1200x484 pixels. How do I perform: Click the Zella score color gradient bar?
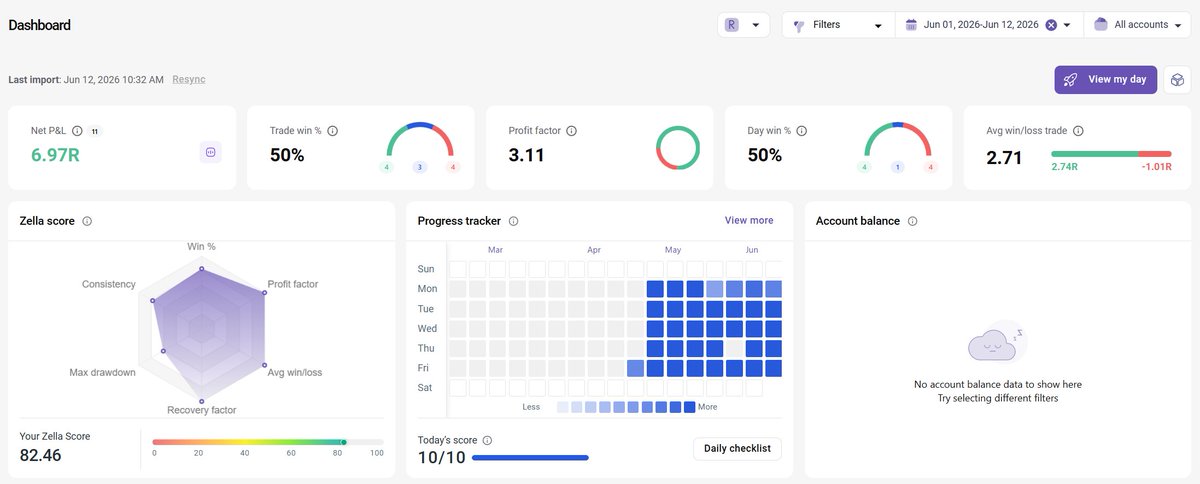(268, 441)
